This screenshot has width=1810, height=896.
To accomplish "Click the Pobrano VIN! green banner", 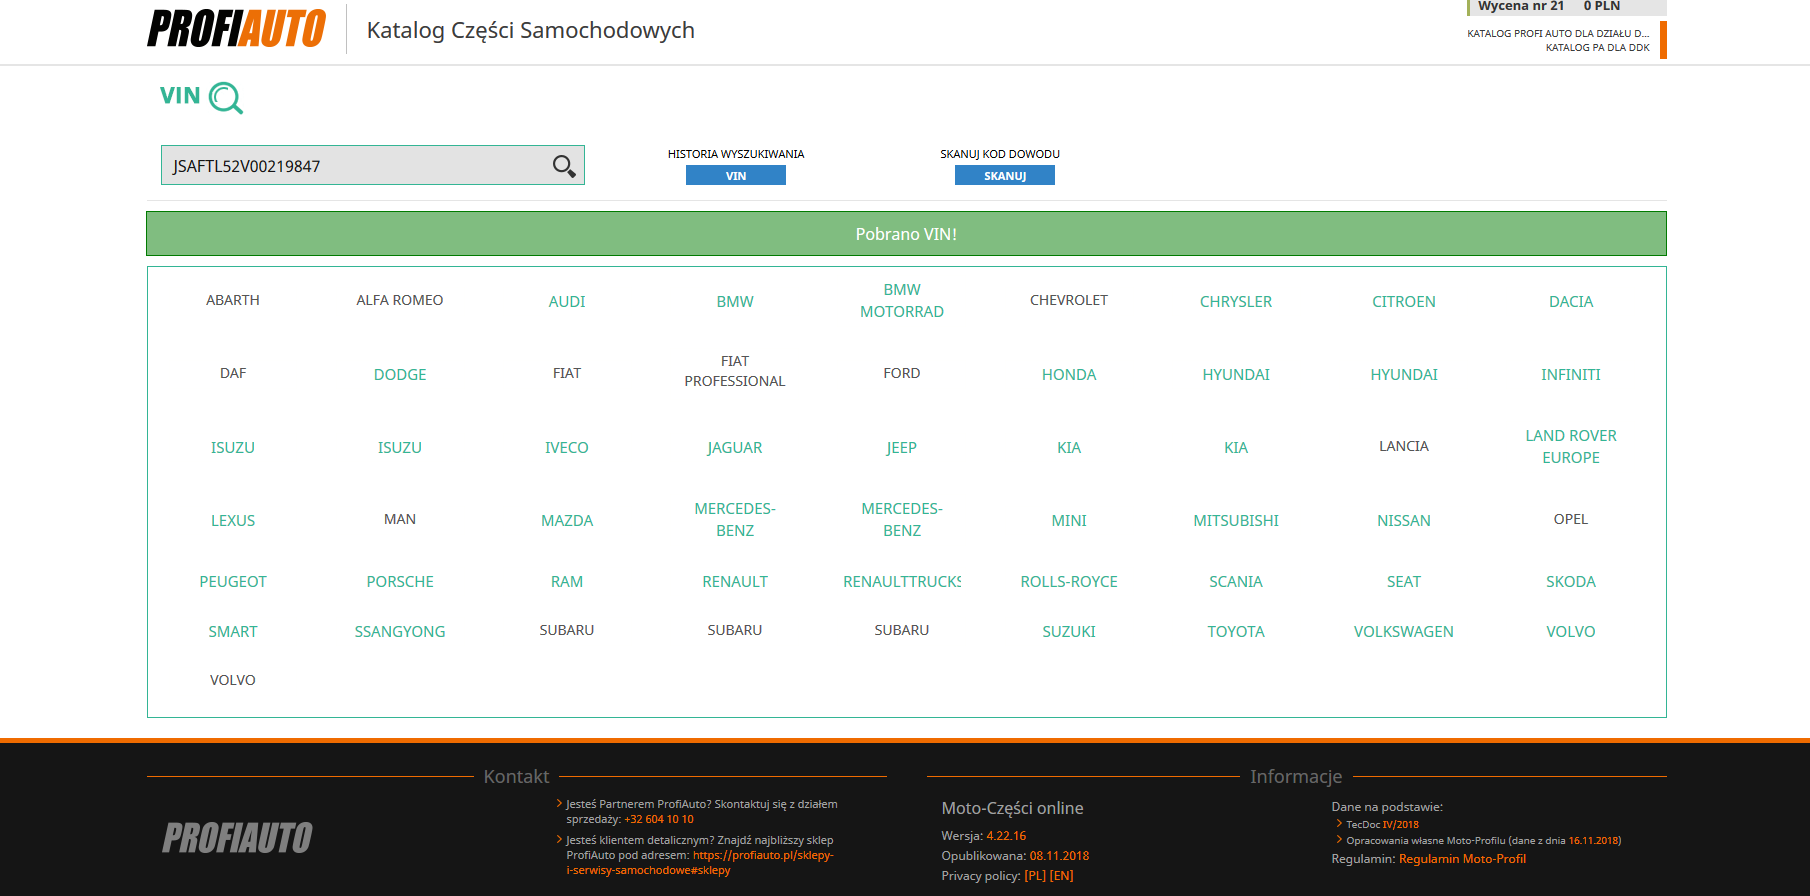I will pos(906,233).
